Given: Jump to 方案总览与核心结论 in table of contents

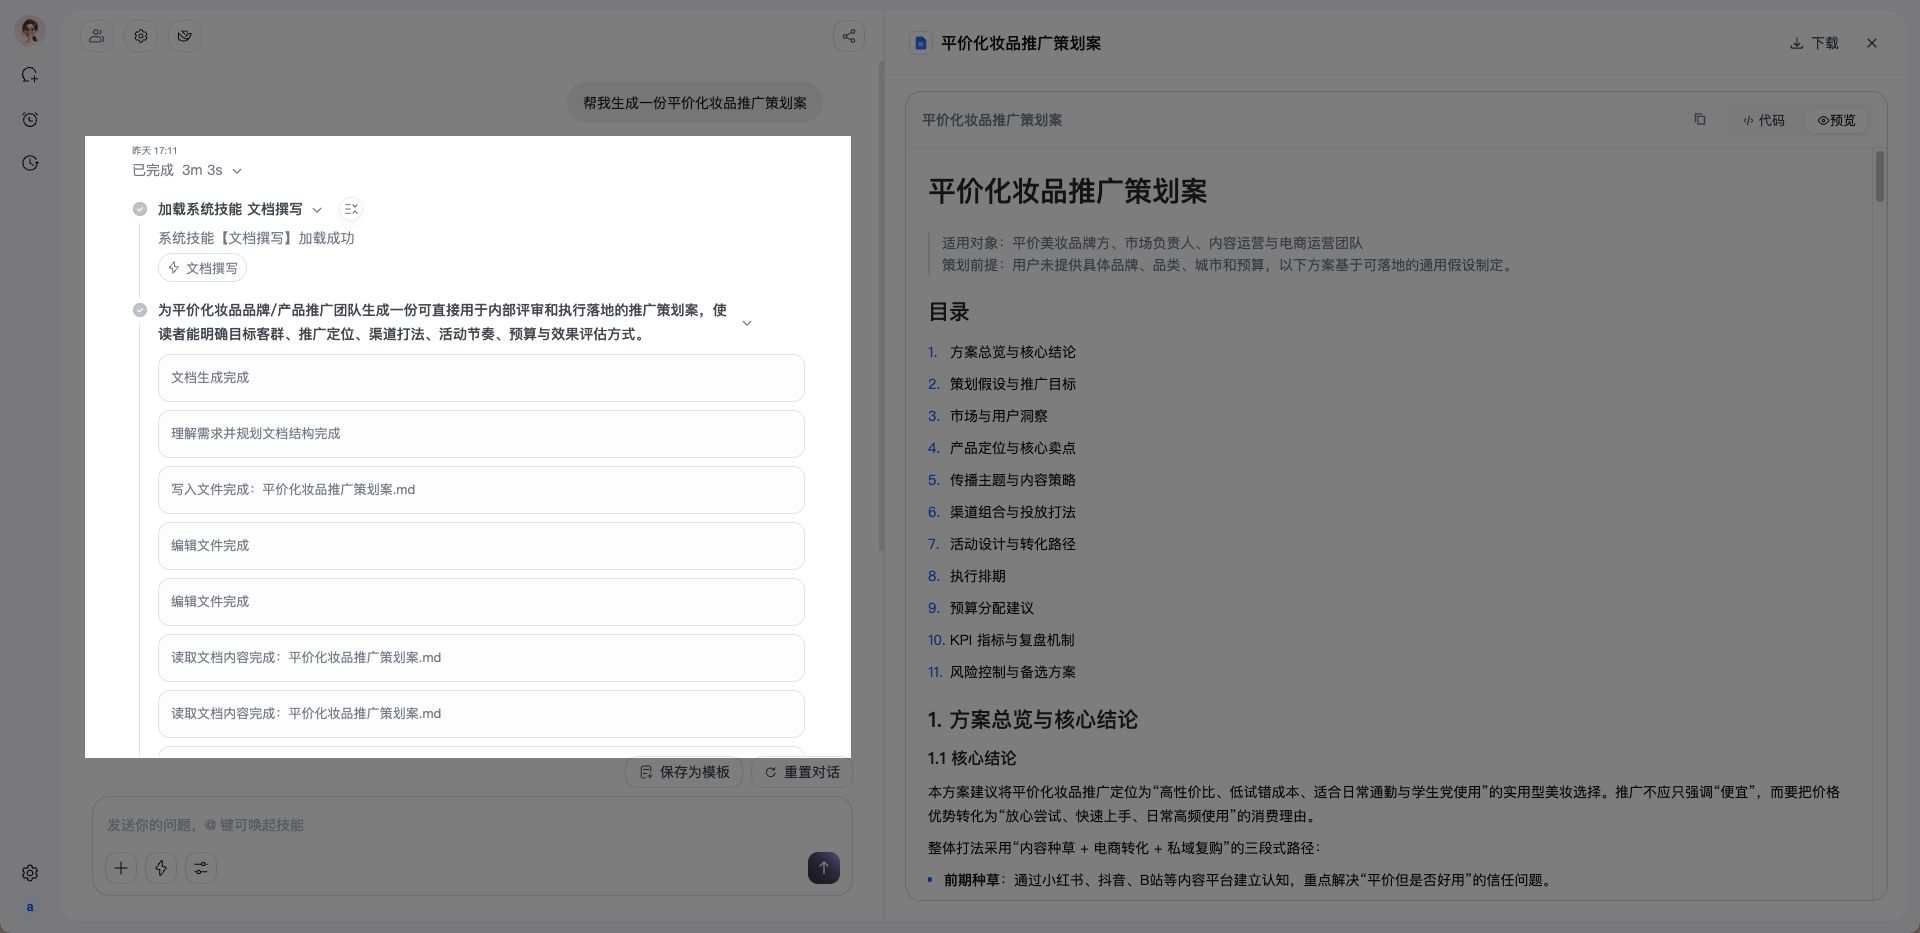Looking at the screenshot, I should point(1013,352).
